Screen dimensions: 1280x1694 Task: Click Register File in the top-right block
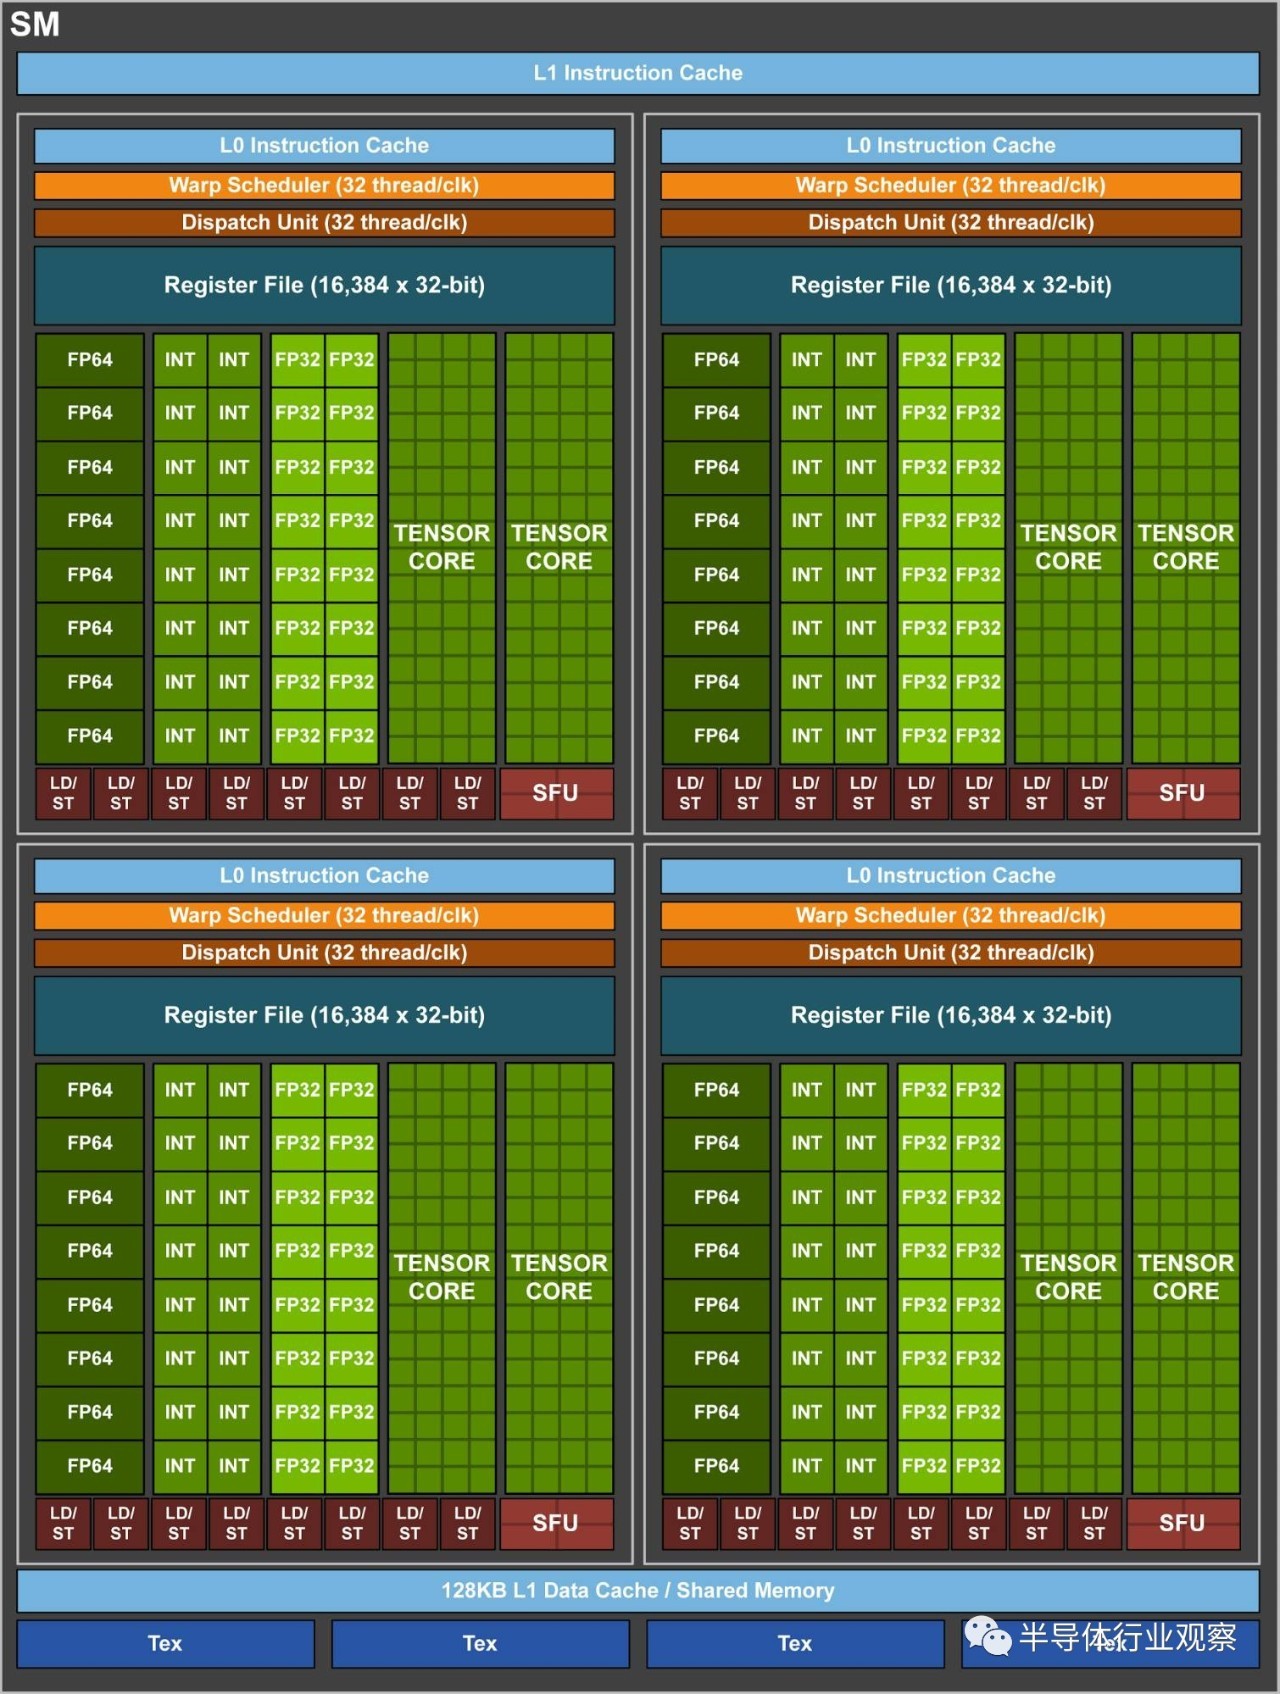(951, 286)
